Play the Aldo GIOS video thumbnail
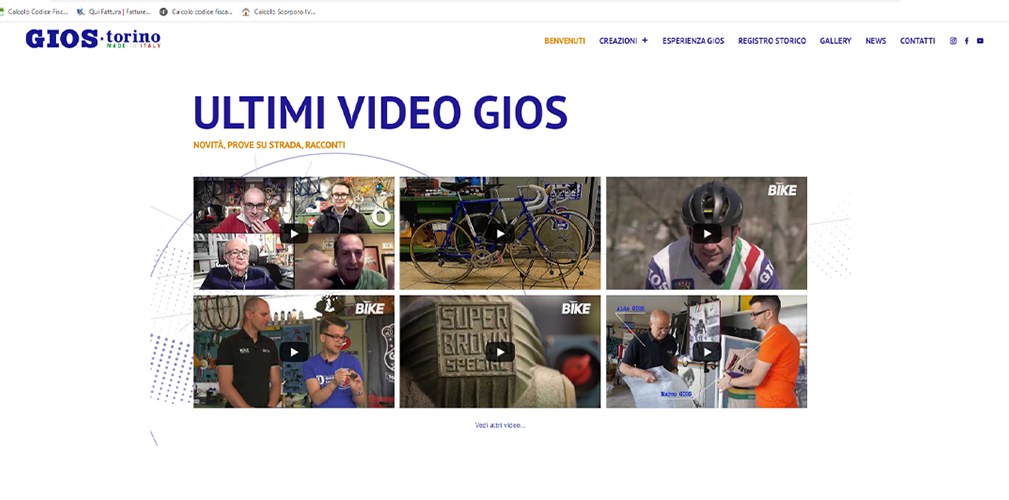 (706, 351)
